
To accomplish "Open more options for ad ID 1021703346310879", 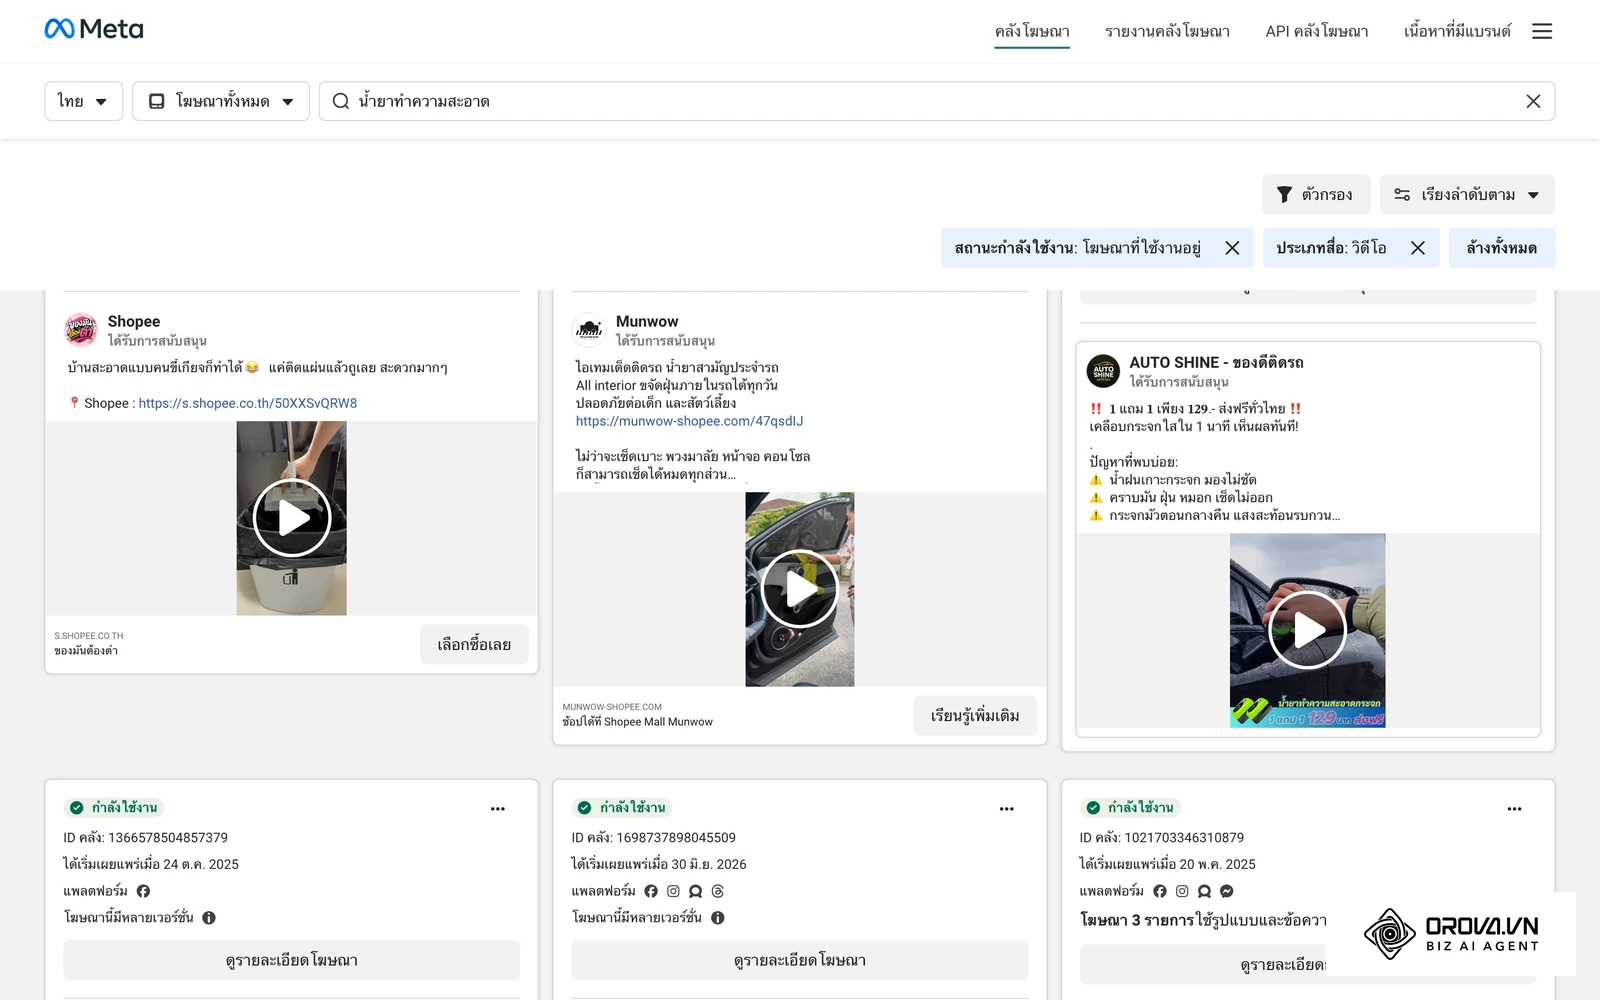I will (x=1515, y=809).
